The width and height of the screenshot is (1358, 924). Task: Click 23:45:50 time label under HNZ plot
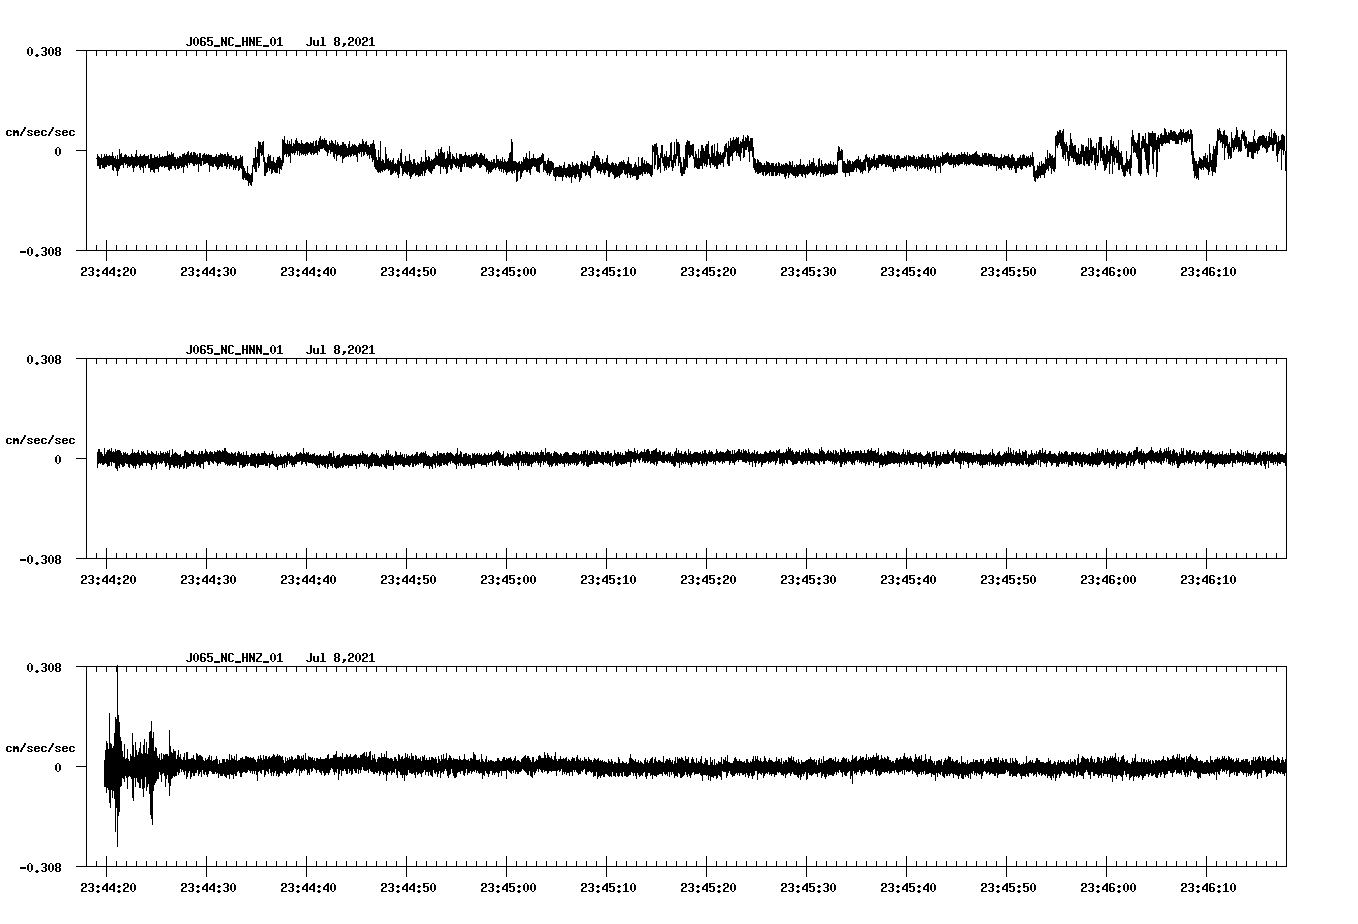pyautogui.click(x=1008, y=888)
